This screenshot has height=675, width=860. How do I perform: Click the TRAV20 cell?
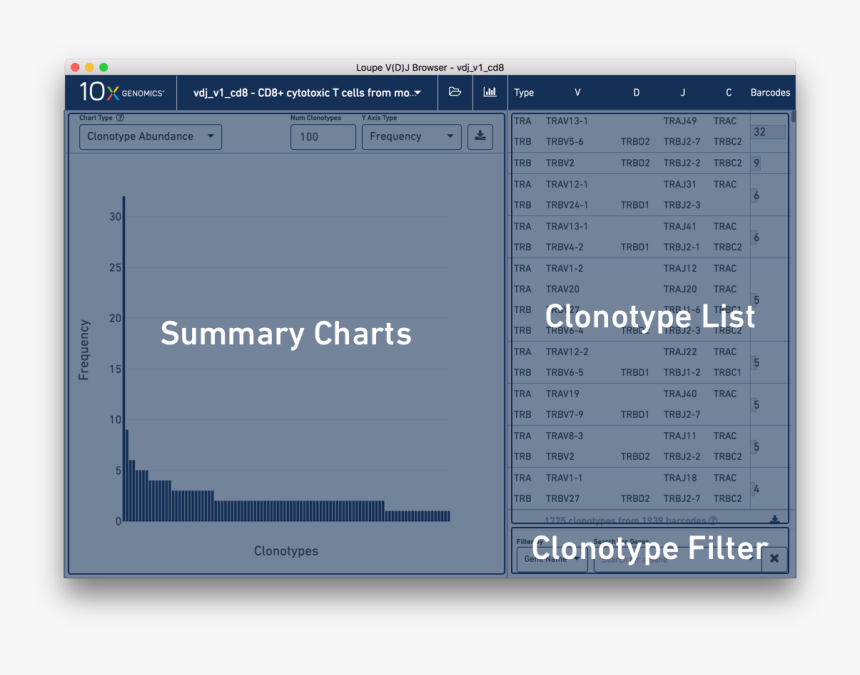tap(562, 289)
